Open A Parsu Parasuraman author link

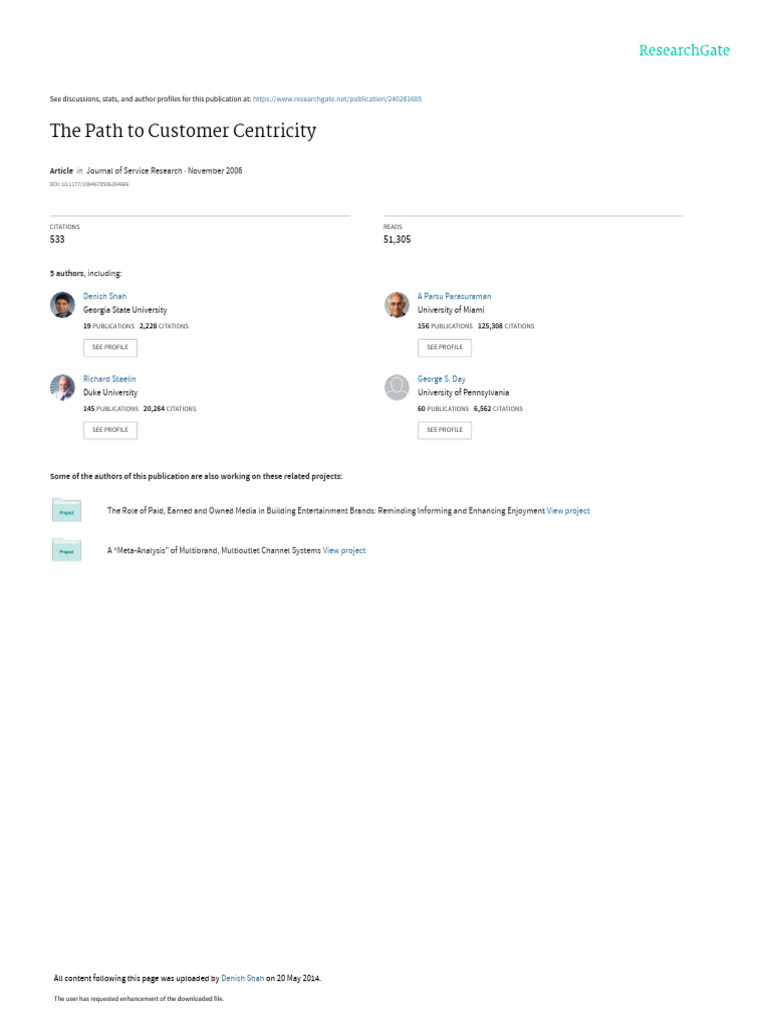(454, 296)
